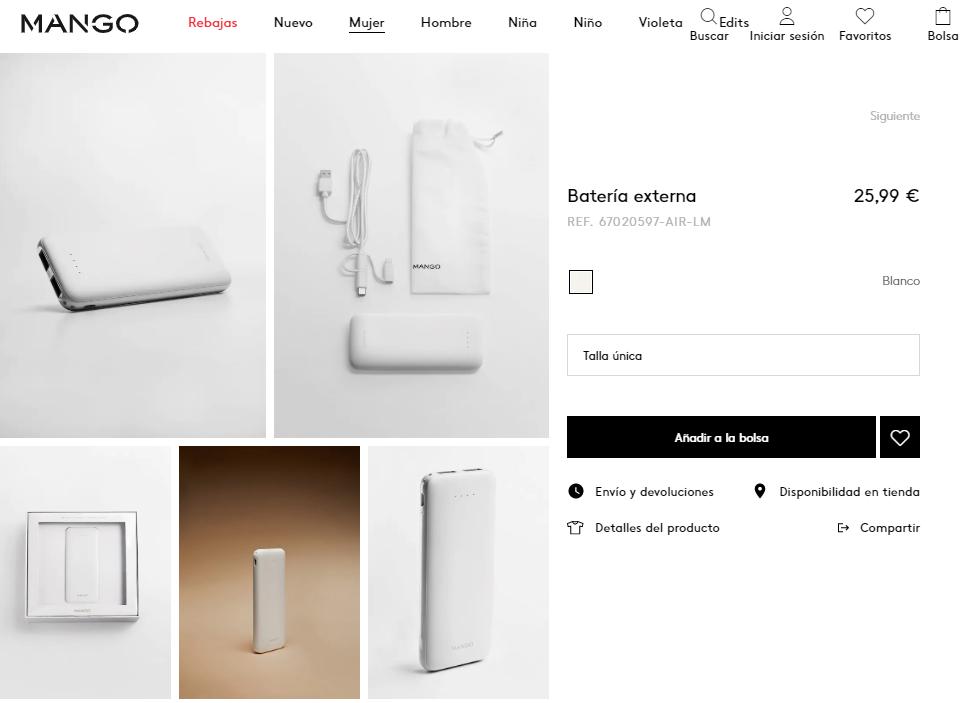Go to the Hombre section
The width and height of the screenshot is (964, 703).
446,23
